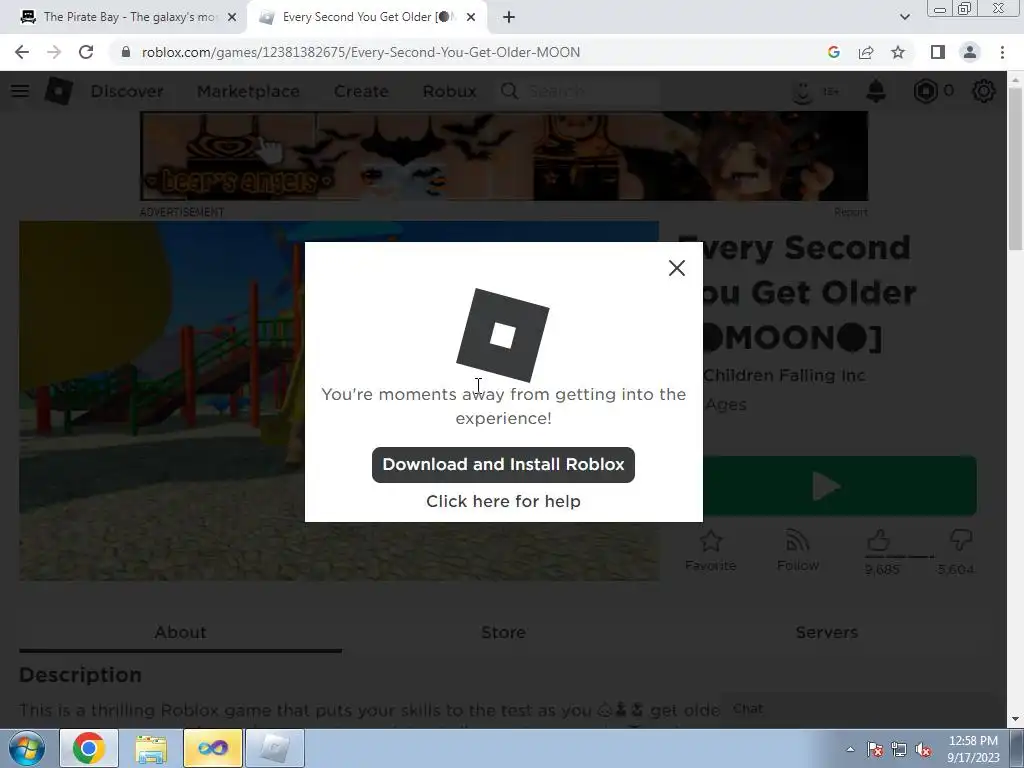Report the advertisement
This screenshot has width=1024, height=768.
click(850, 212)
